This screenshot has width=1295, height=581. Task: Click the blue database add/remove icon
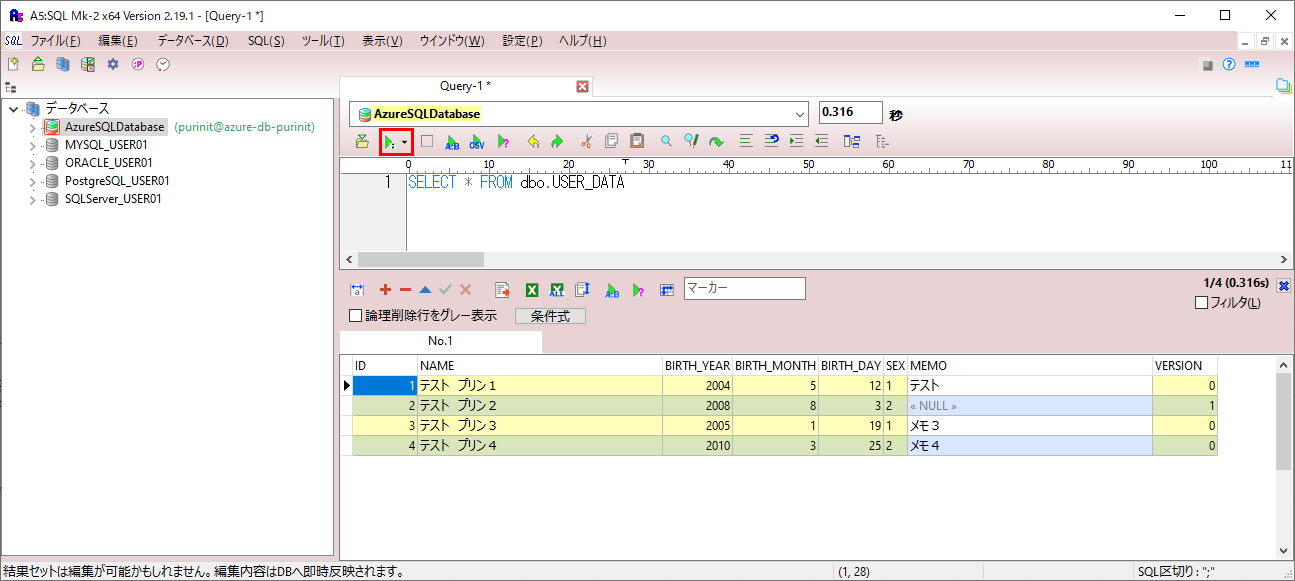[63, 64]
